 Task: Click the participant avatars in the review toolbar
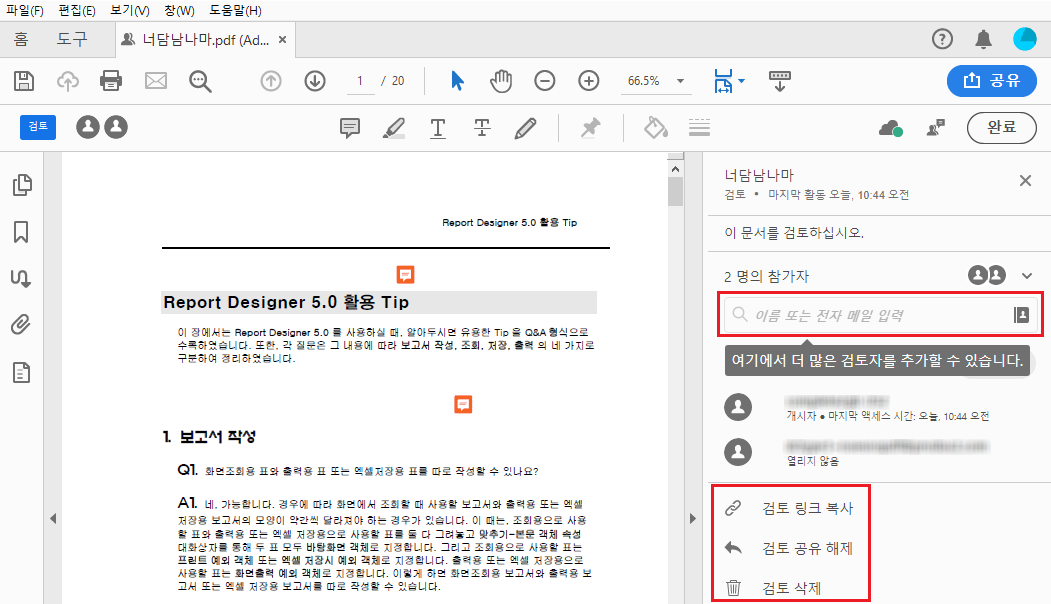102,127
